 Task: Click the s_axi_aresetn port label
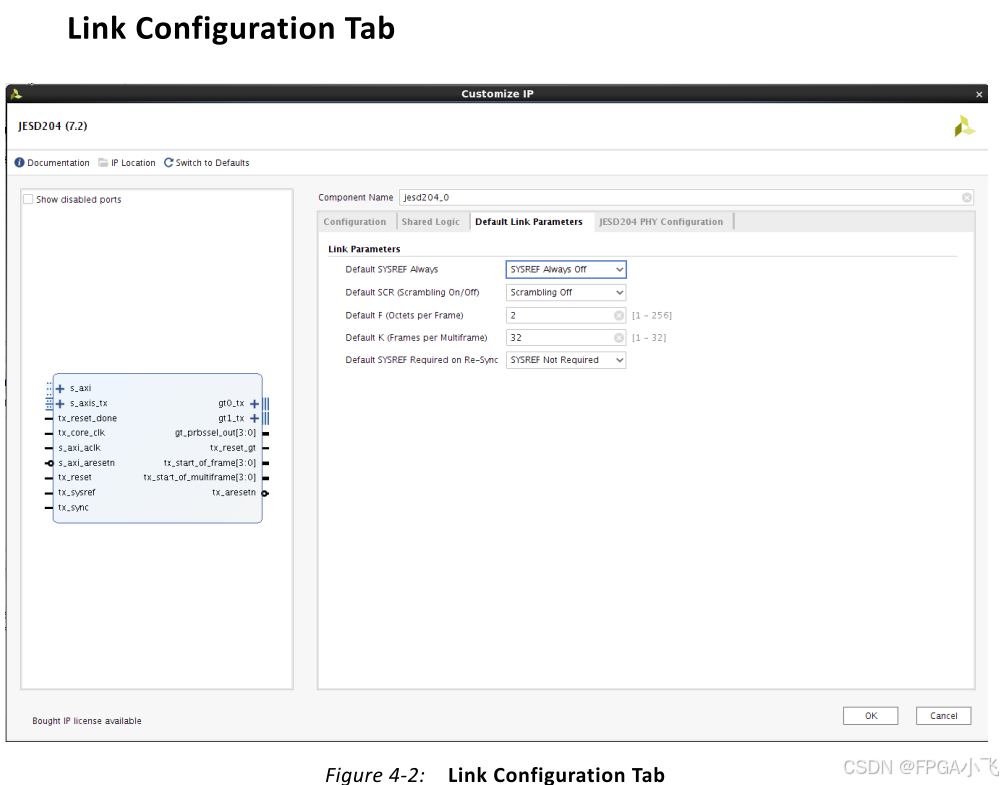[x=86, y=463]
